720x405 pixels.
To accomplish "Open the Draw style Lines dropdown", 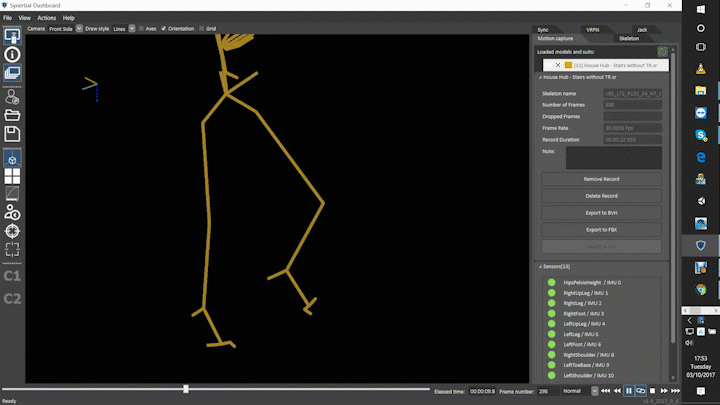I will (x=132, y=28).
